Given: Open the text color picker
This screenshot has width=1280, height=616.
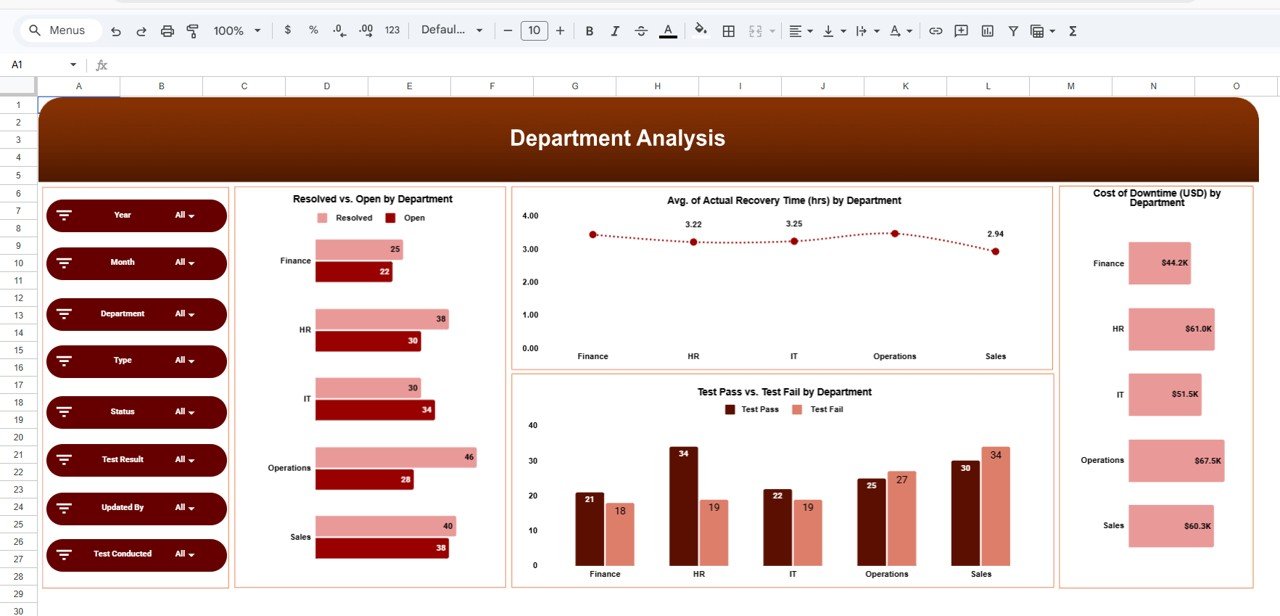Looking at the screenshot, I should 667,31.
